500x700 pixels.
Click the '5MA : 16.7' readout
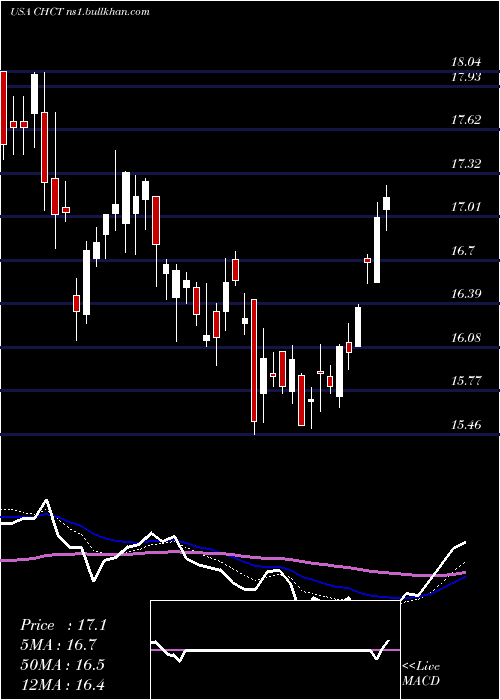[x=59, y=645]
